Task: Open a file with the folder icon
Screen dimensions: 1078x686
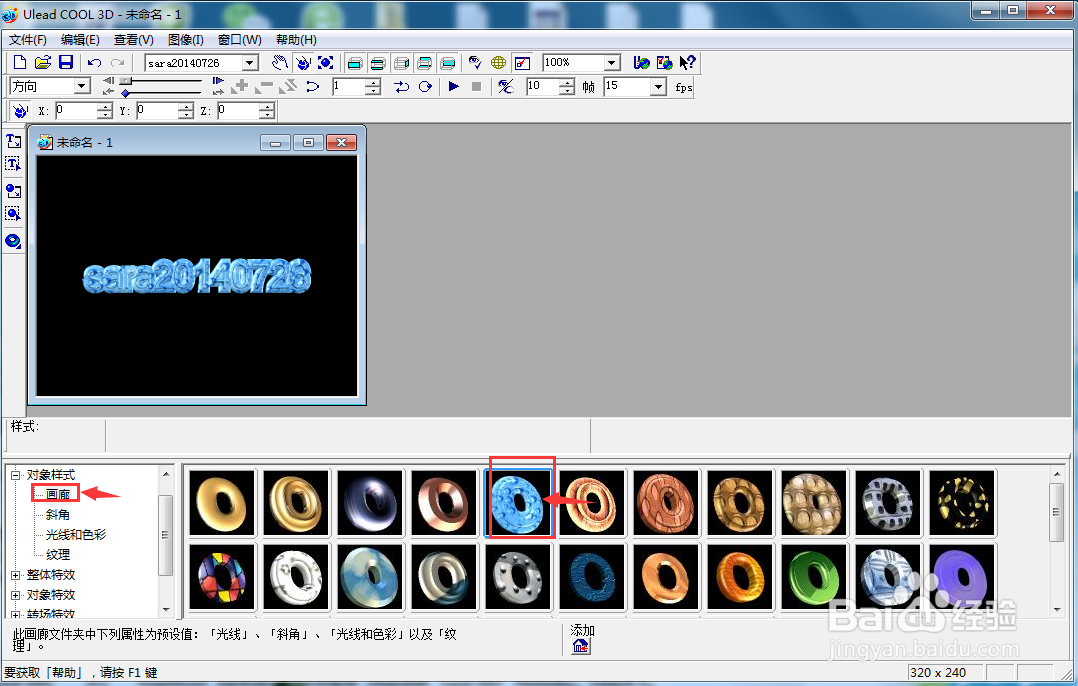Action: point(43,63)
